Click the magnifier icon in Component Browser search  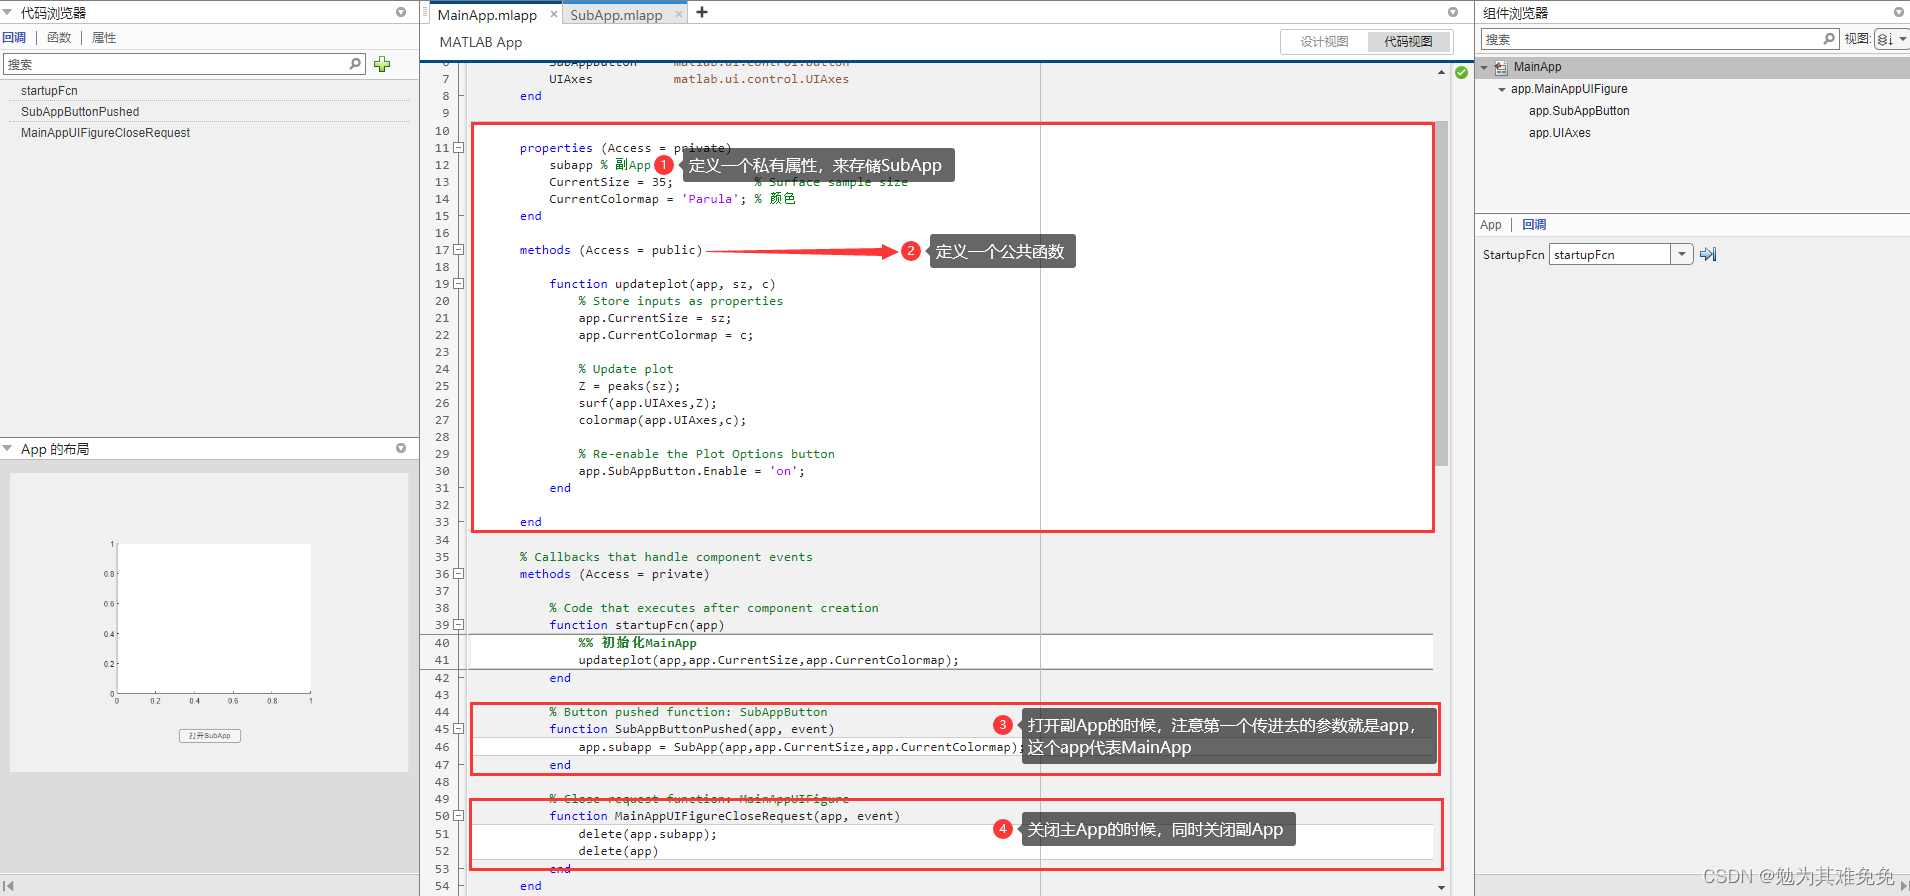[1829, 39]
